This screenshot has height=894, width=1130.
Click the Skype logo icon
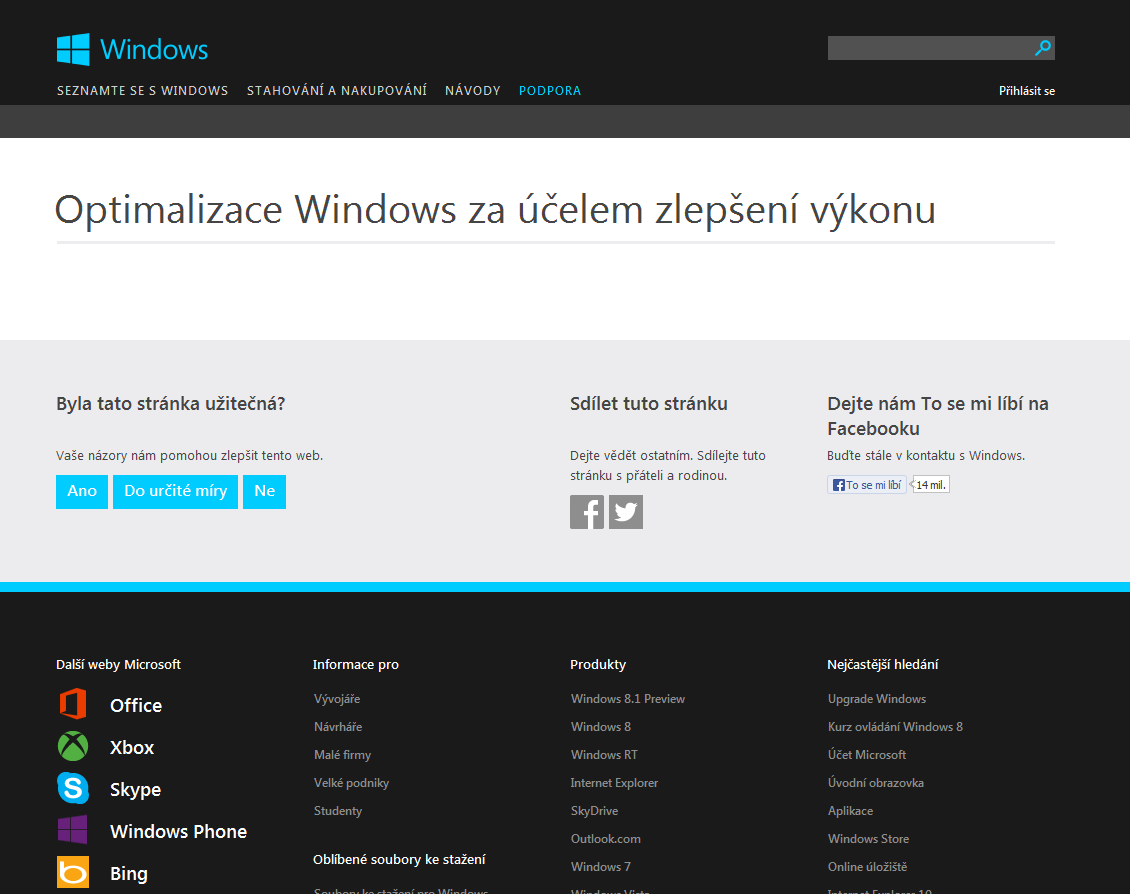click(x=73, y=788)
